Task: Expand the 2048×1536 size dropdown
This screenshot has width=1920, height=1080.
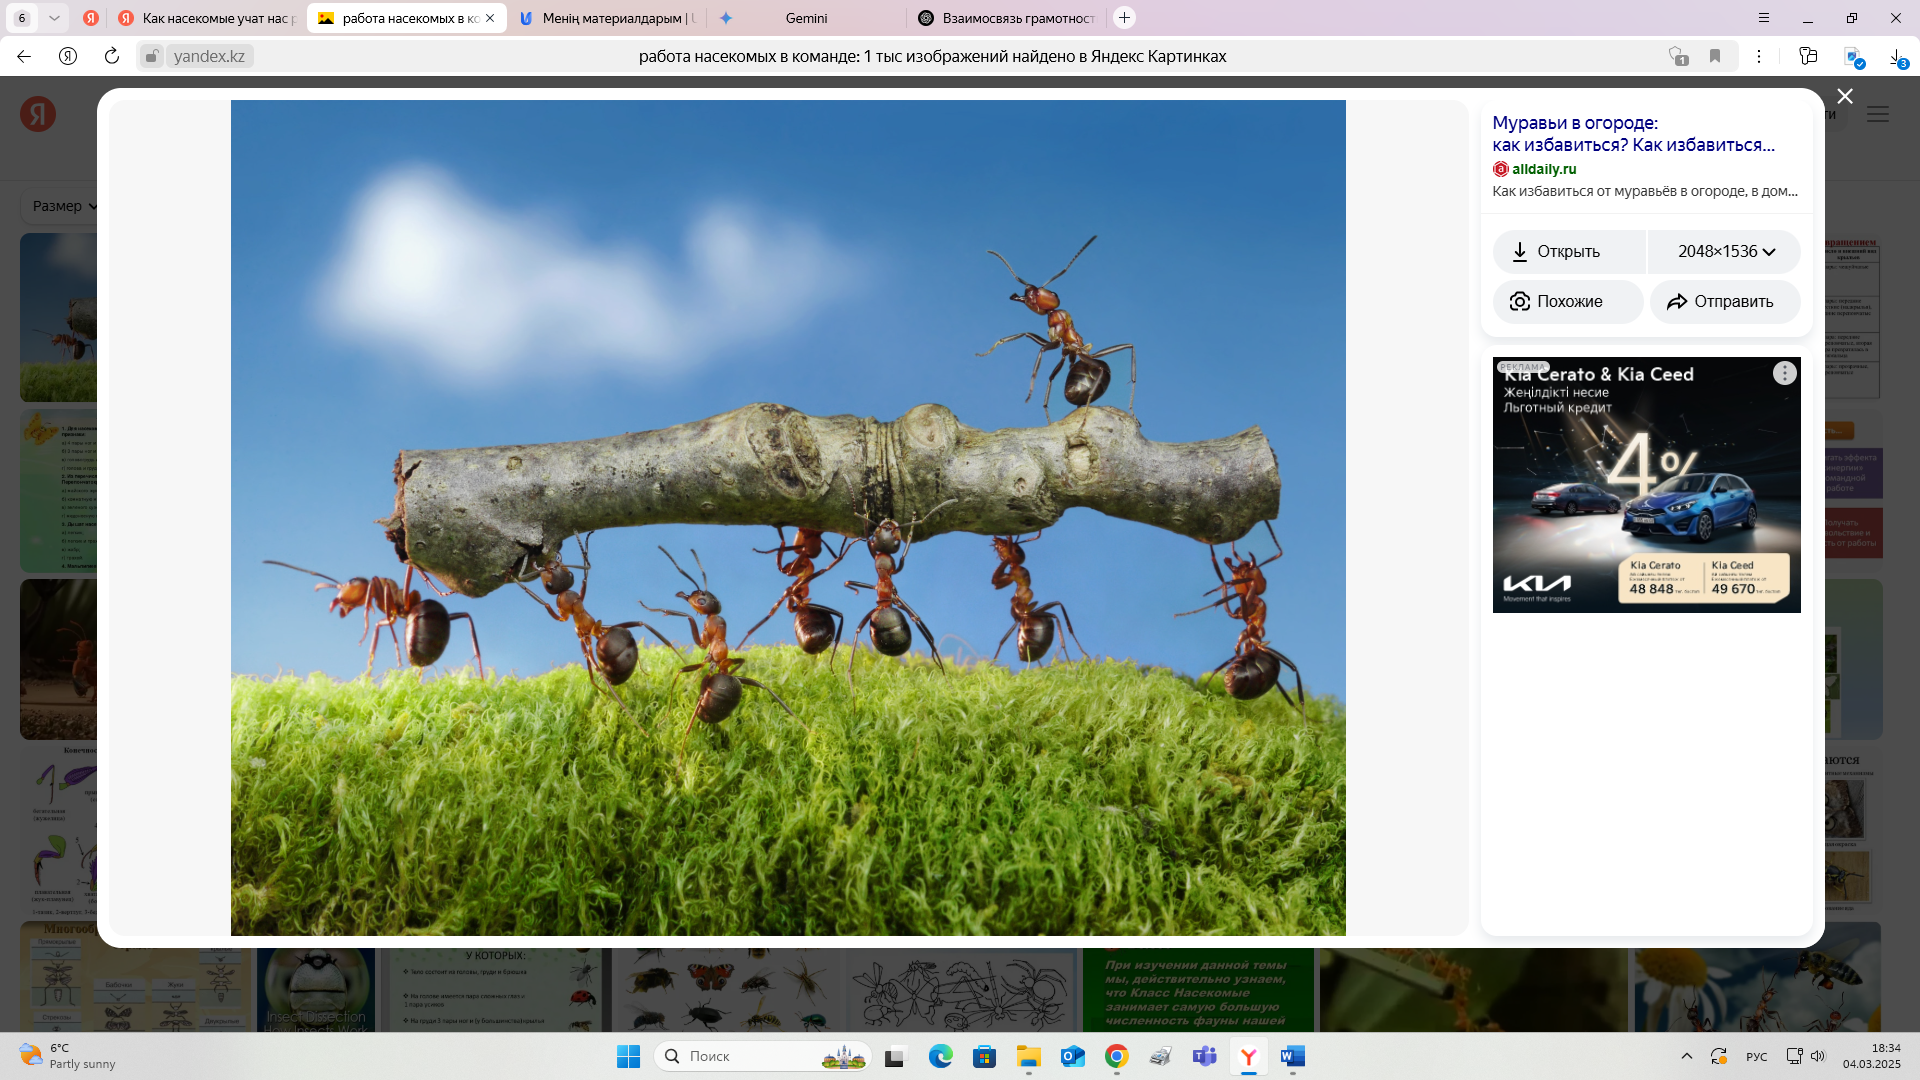Action: pos(1725,251)
